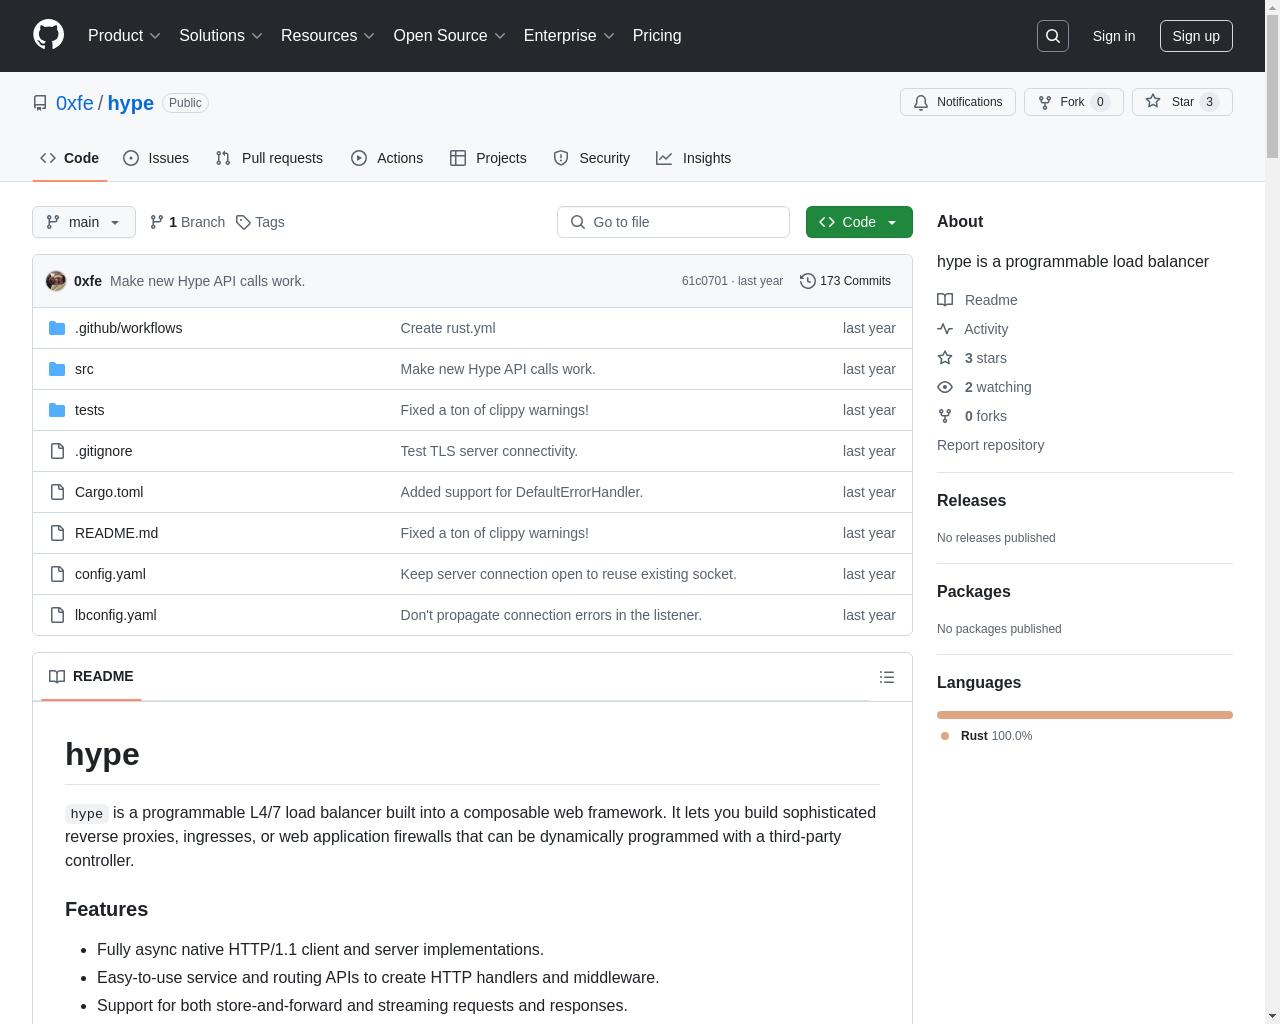
Task: Open the green Code dropdown button
Action: [859, 222]
